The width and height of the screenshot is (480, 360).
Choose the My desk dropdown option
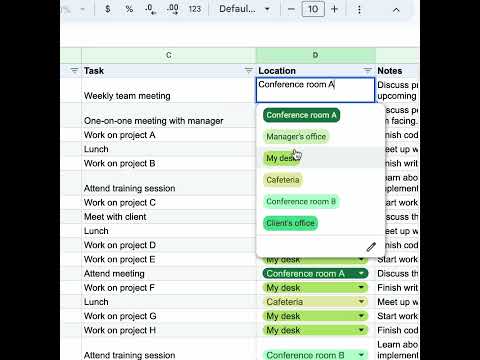[282, 158]
